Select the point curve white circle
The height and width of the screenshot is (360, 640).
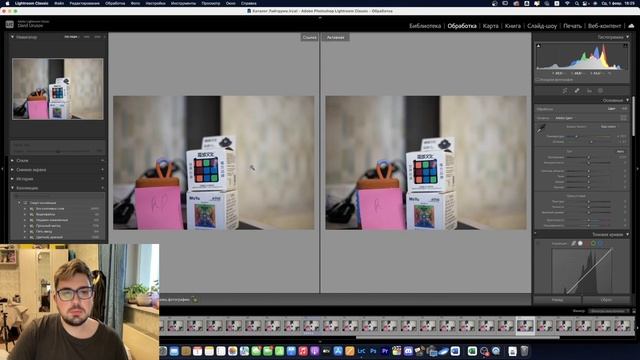580,243
